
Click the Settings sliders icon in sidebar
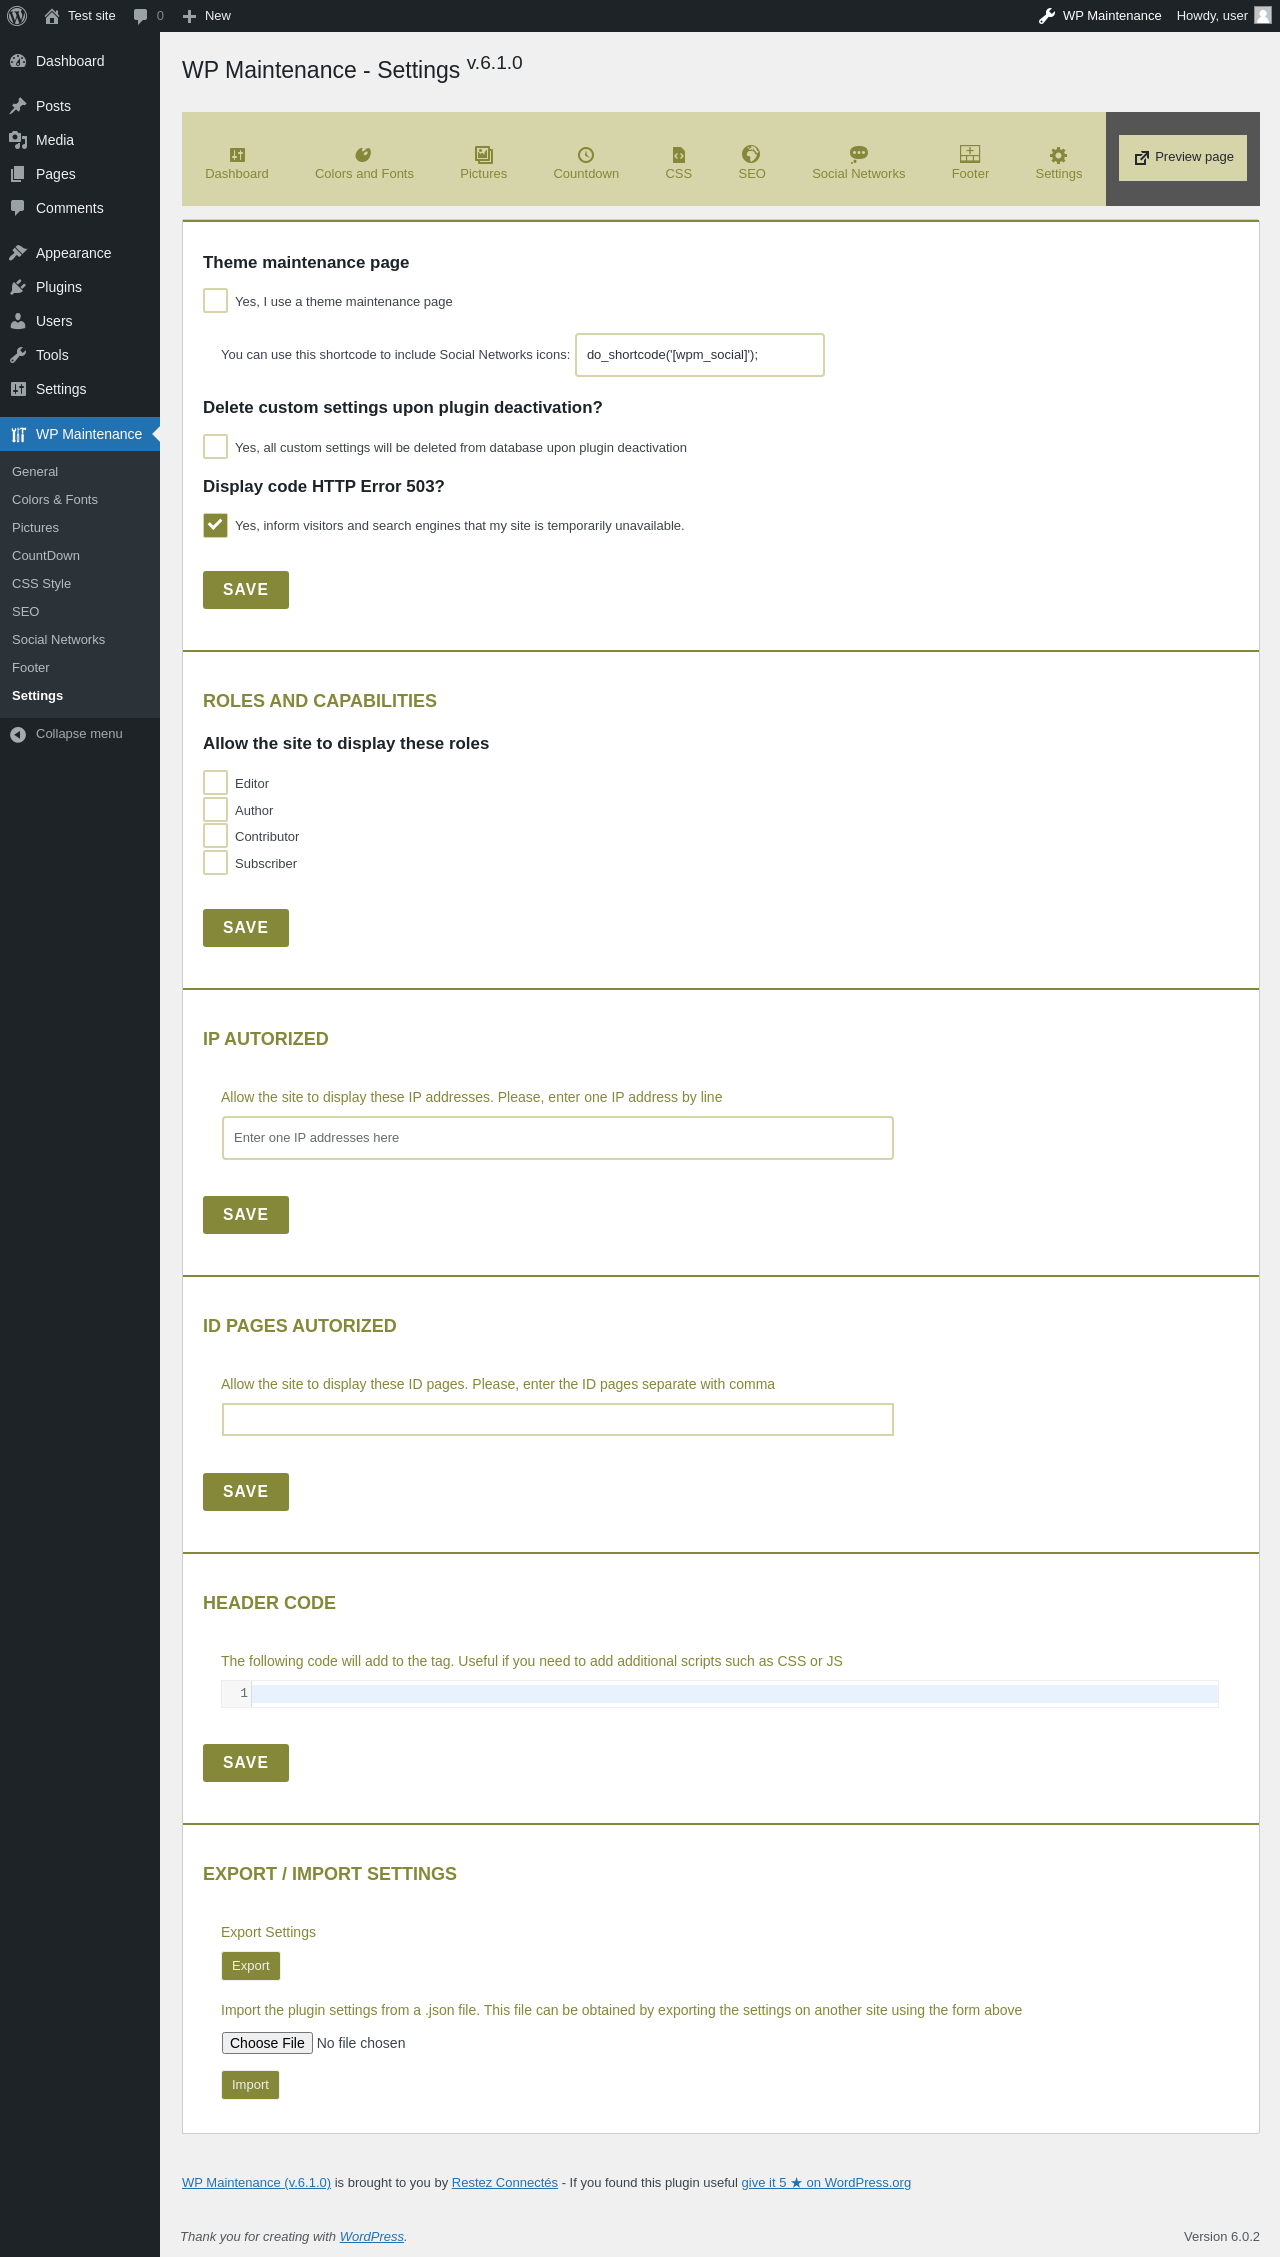click(18, 389)
